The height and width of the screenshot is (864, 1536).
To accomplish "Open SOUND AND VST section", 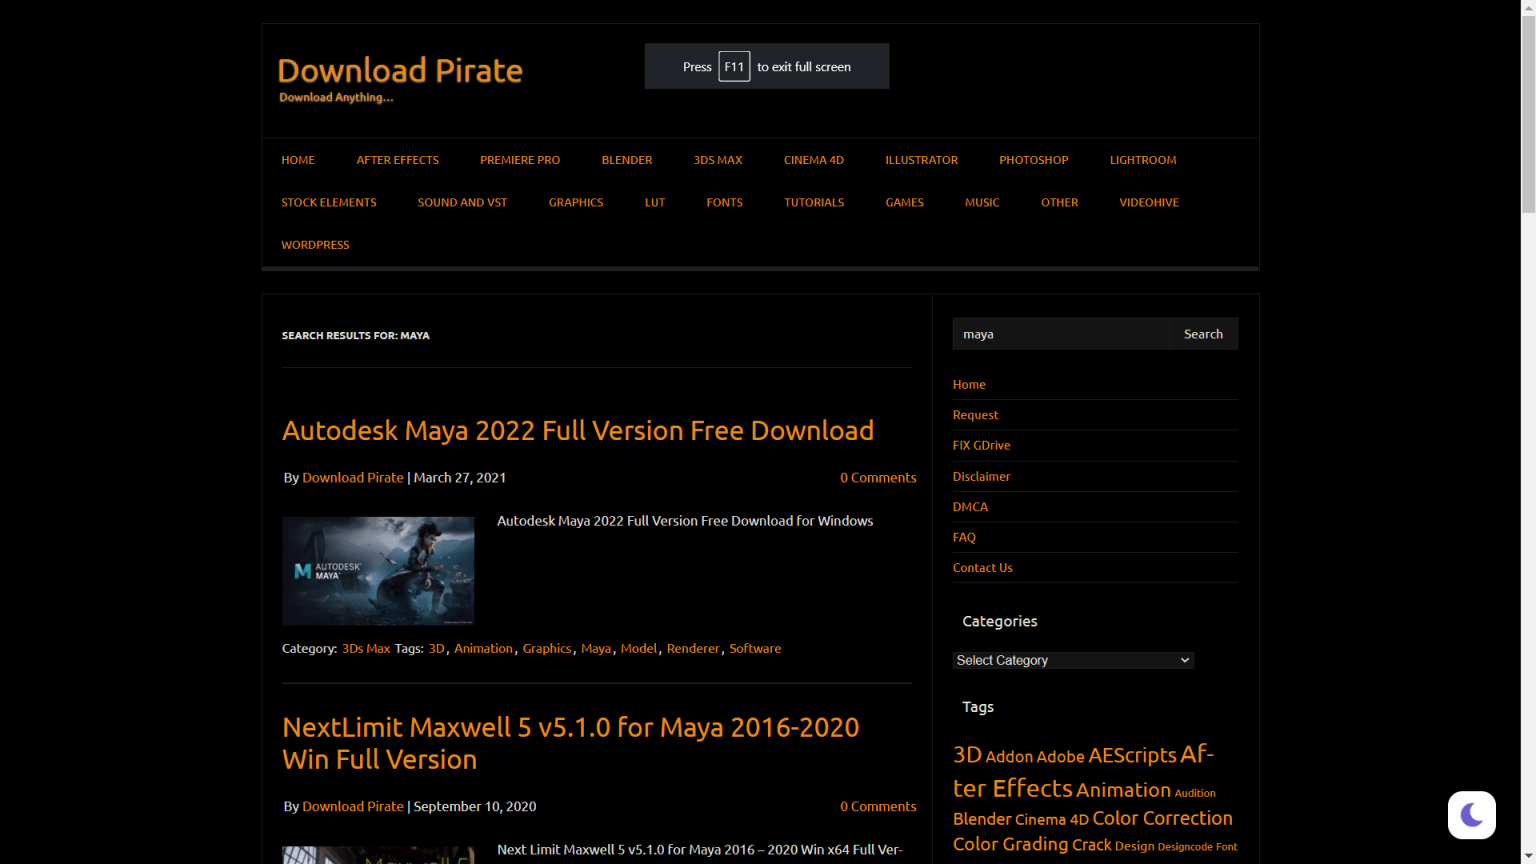I will click(462, 202).
